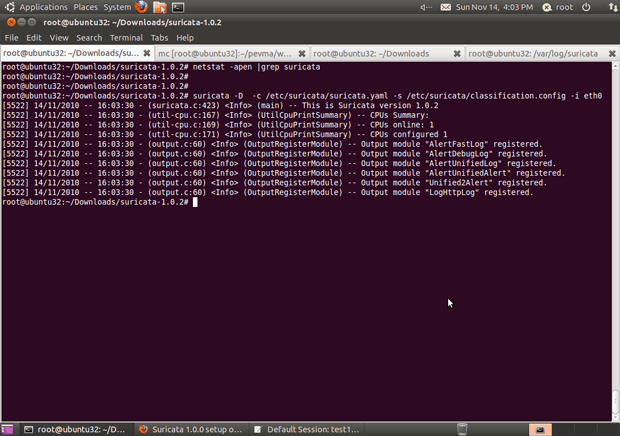This screenshot has width=620, height=436.
Task: Click the "Unified2Alert" registered line
Action: click(275, 183)
